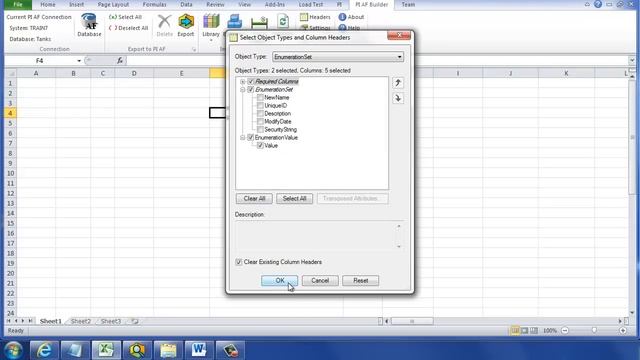
Task: Open the File tab
Action: click(18, 4)
